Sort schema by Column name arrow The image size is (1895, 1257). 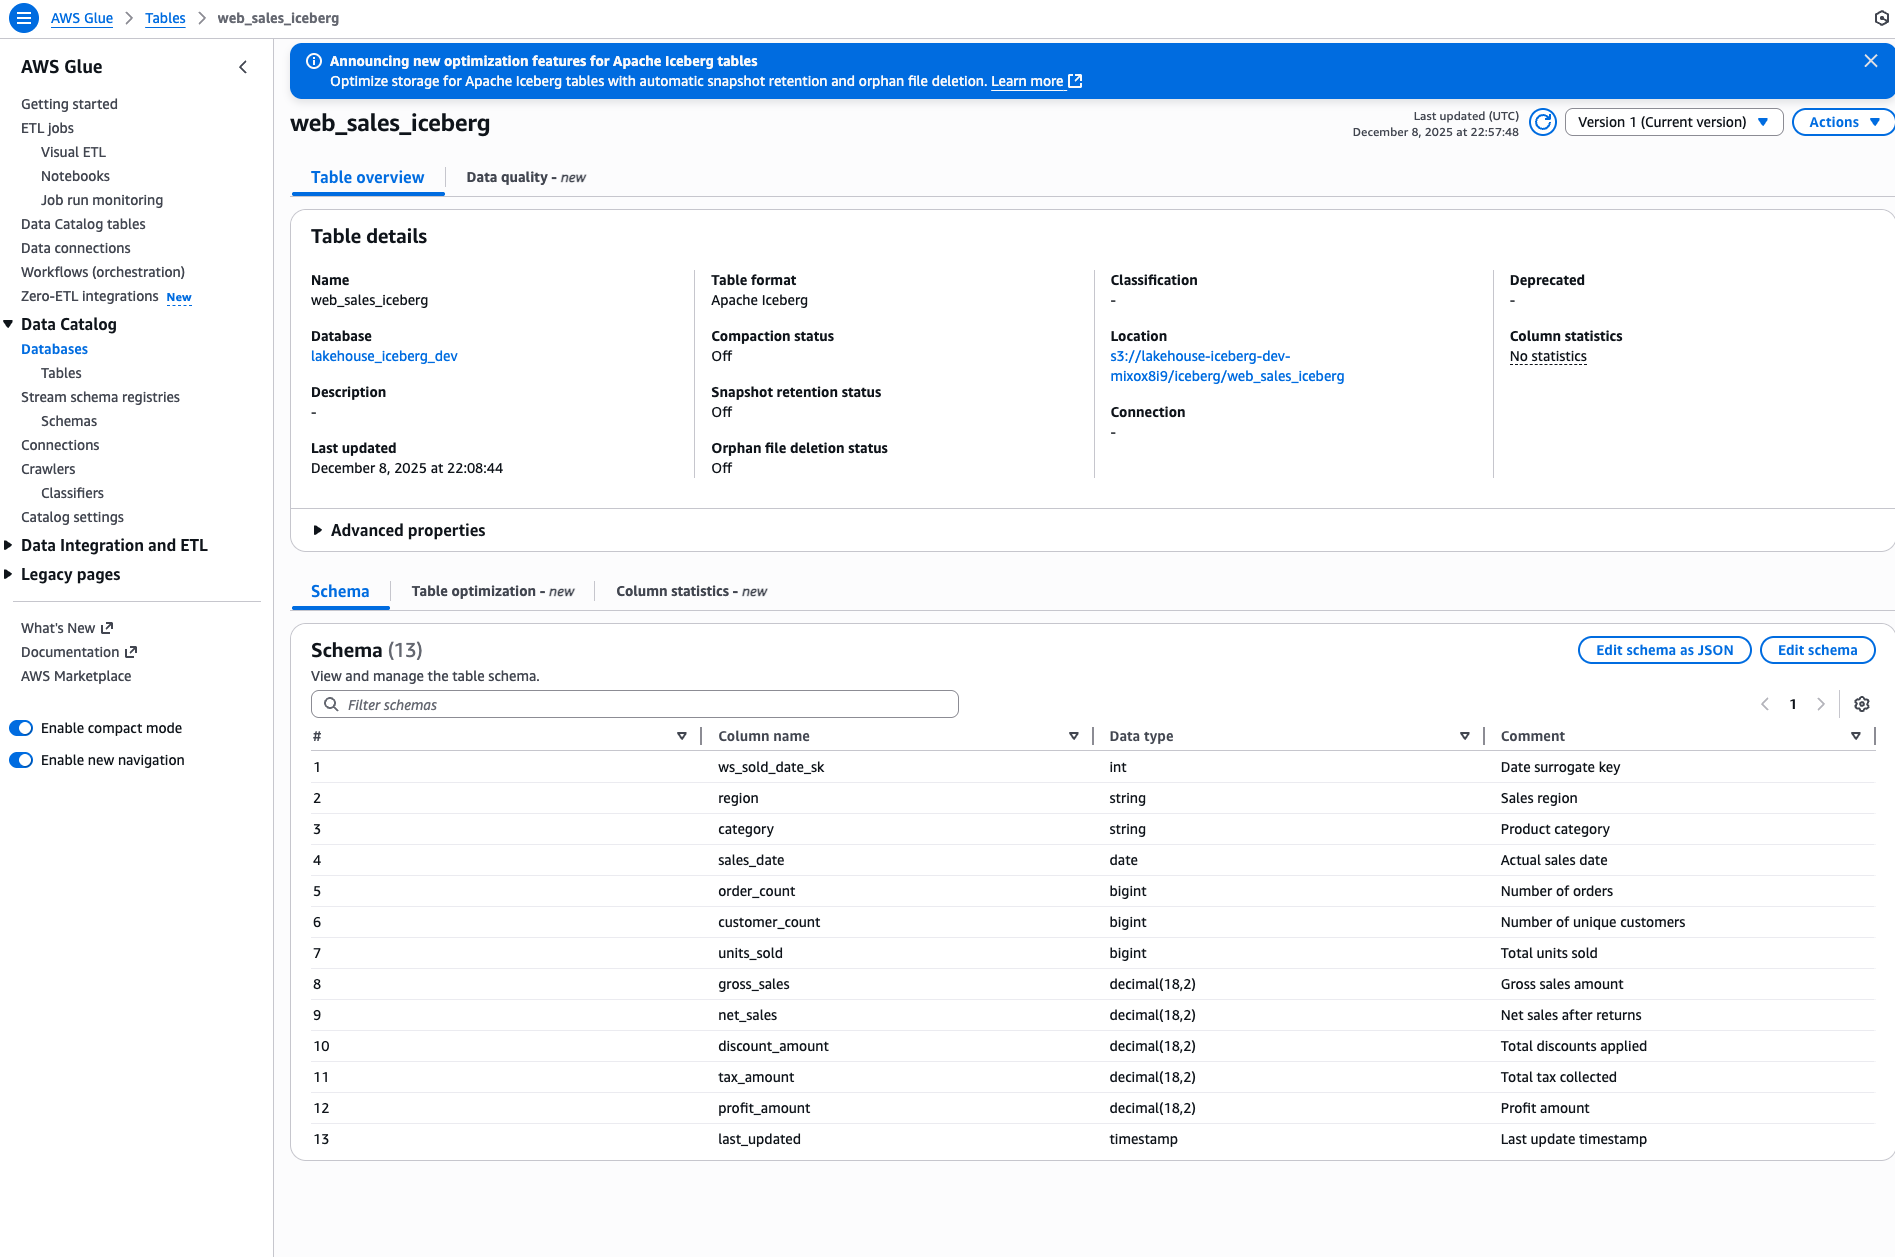click(1073, 736)
